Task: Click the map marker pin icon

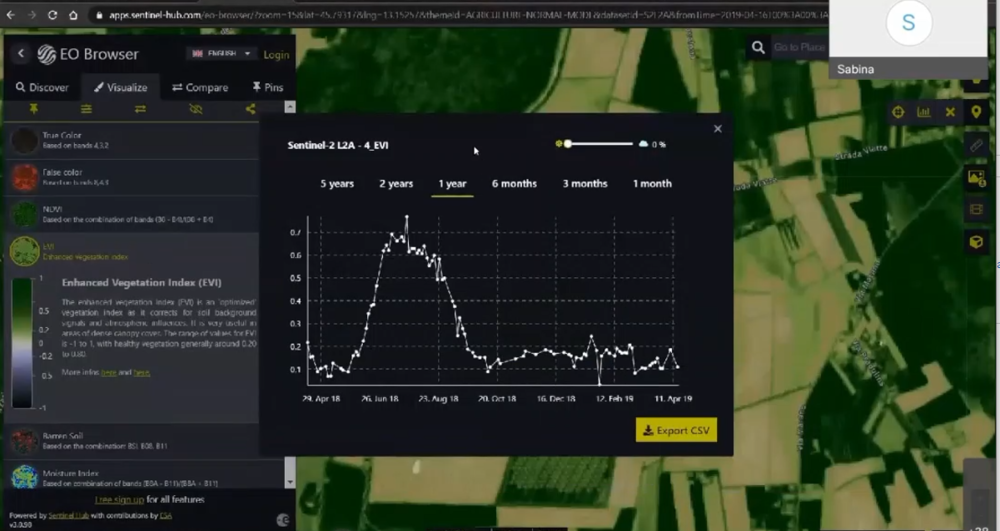Action: tap(976, 112)
